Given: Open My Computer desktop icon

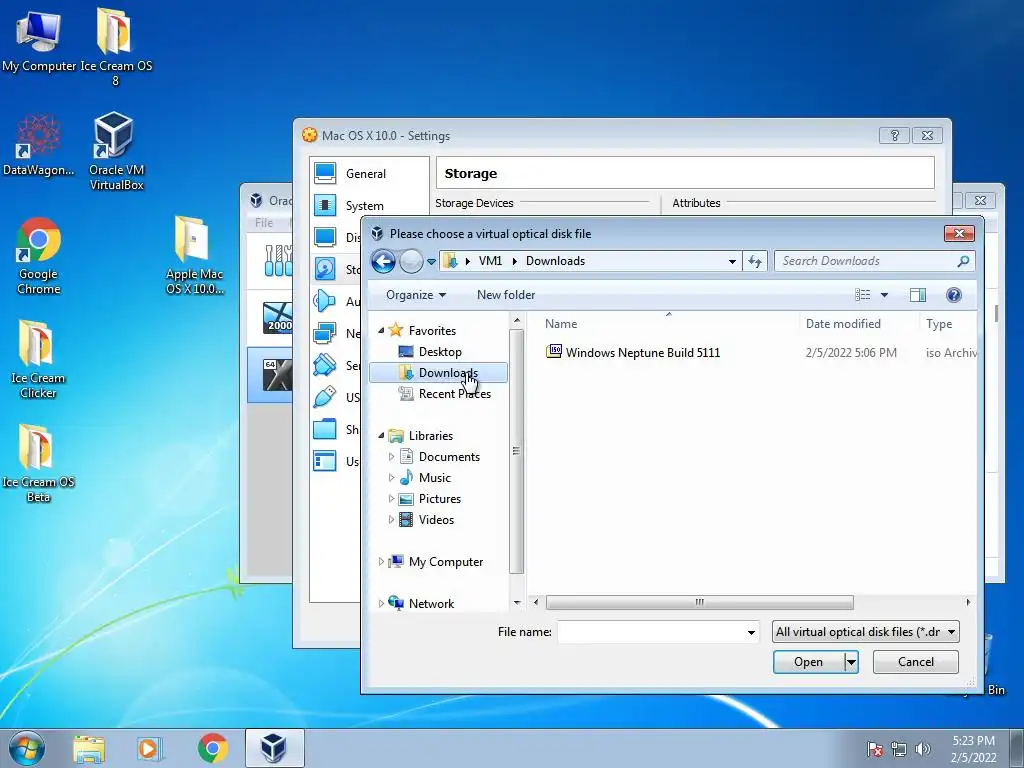Looking at the screenshot, I should [x=38, y=40].
